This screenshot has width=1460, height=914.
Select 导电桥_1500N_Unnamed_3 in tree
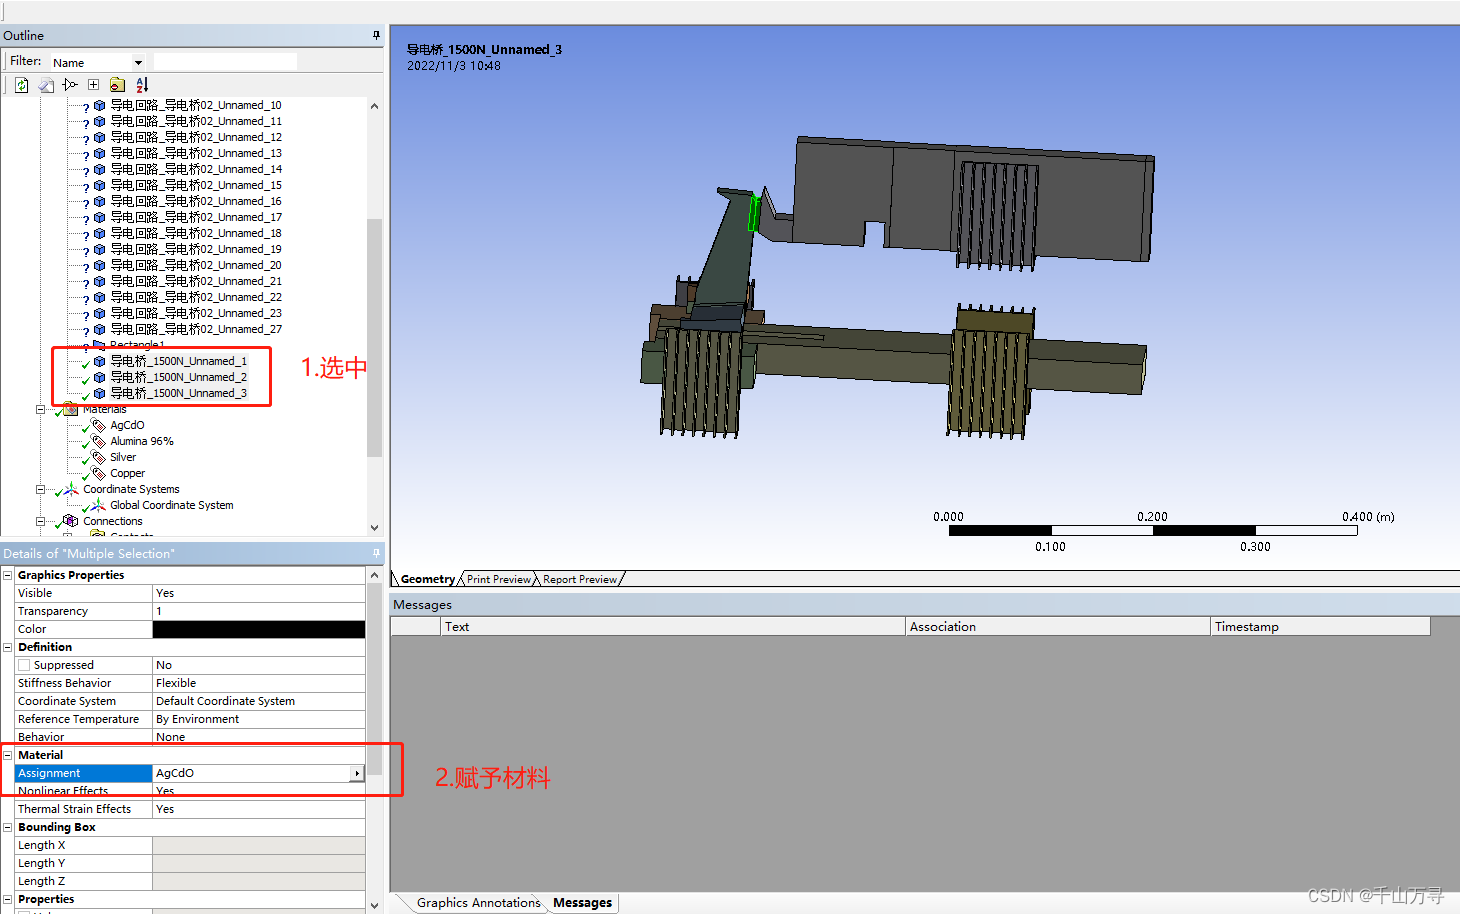tap(178, 393)
